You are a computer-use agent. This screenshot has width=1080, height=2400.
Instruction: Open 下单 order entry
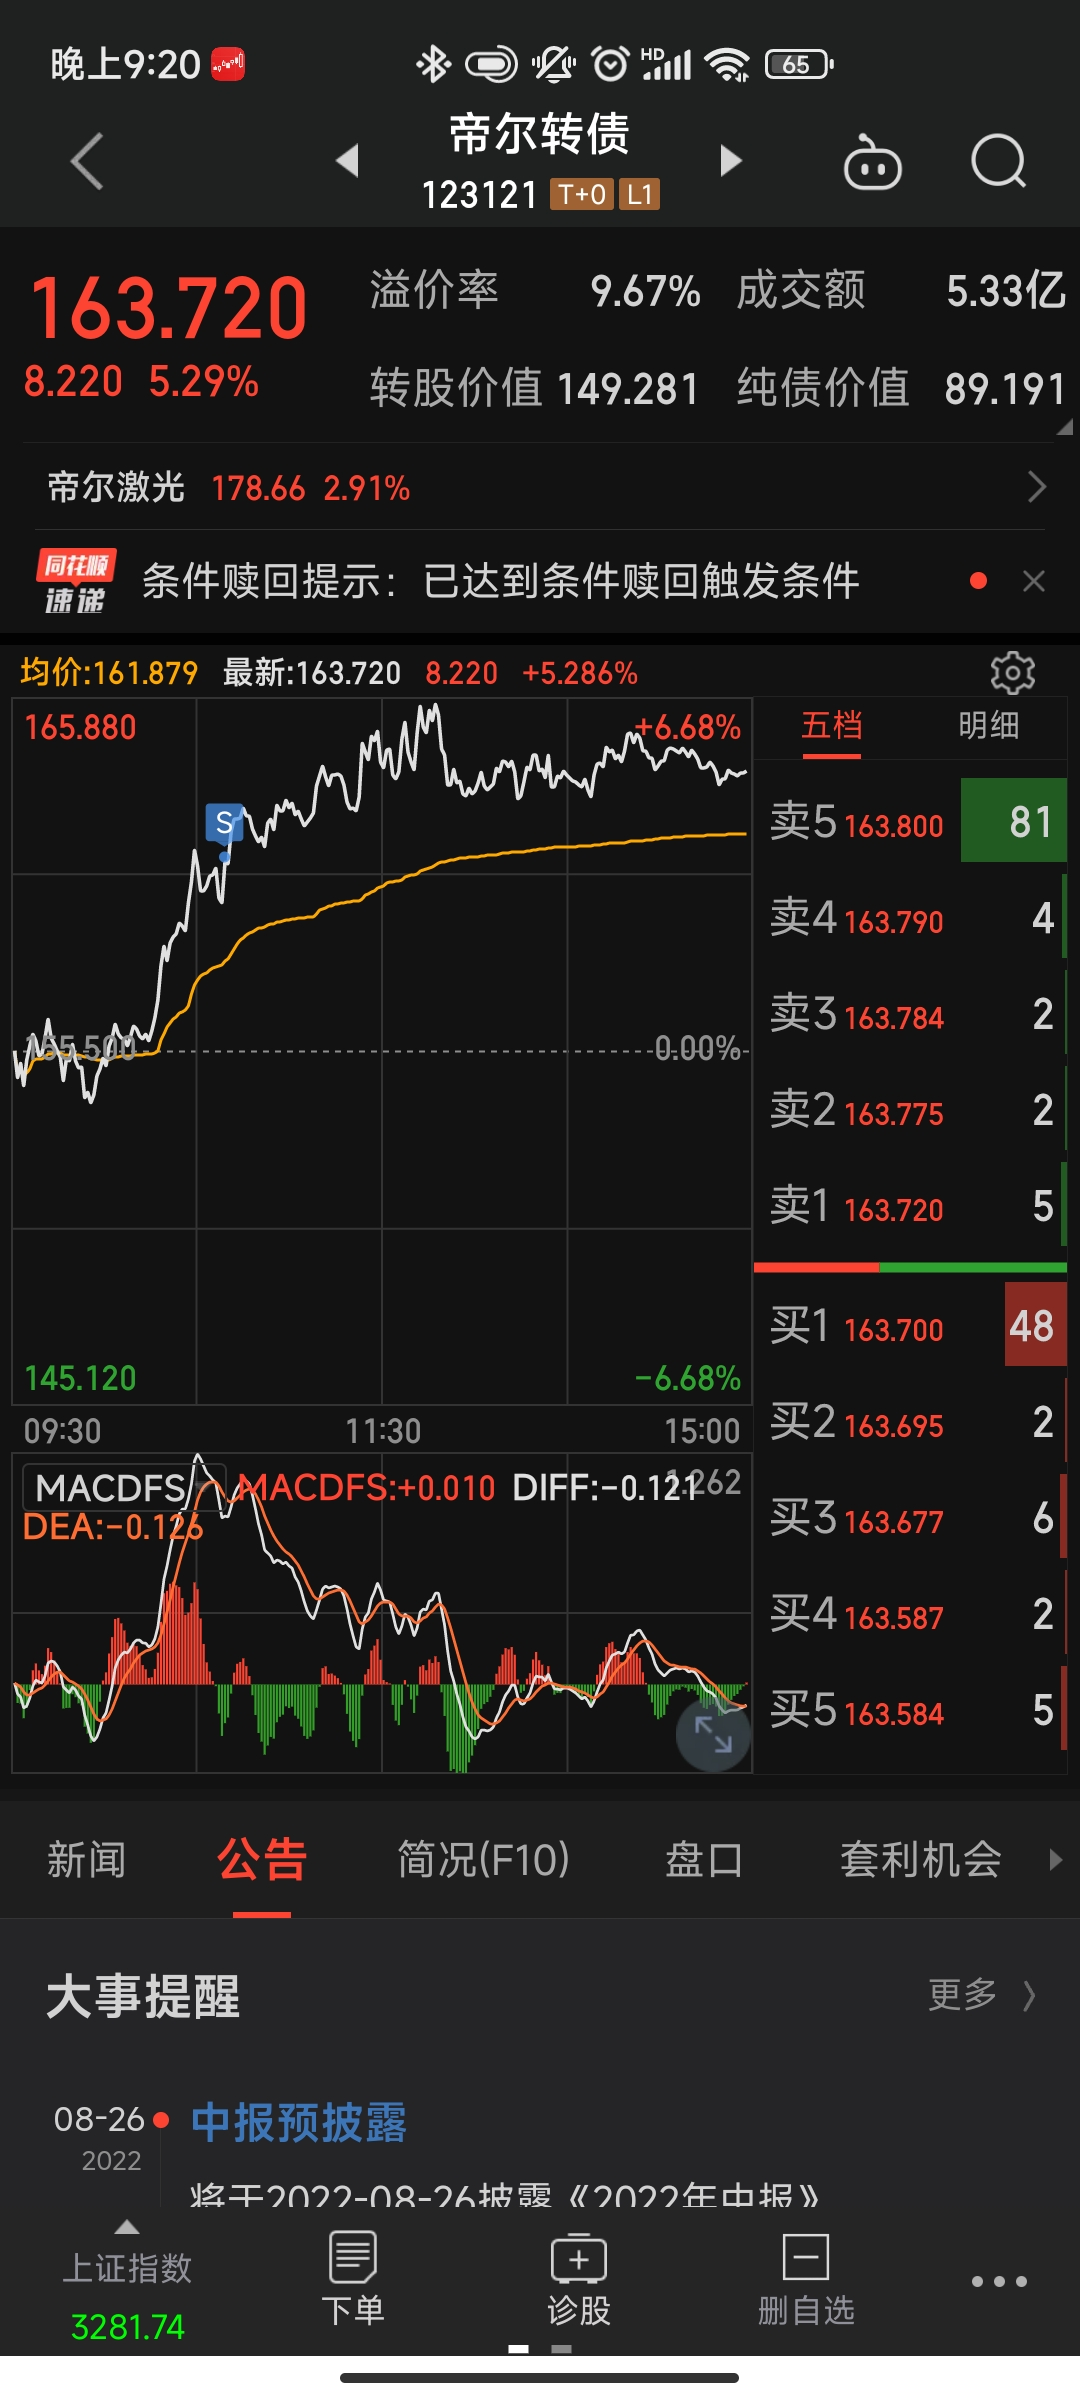(352, 2279)
